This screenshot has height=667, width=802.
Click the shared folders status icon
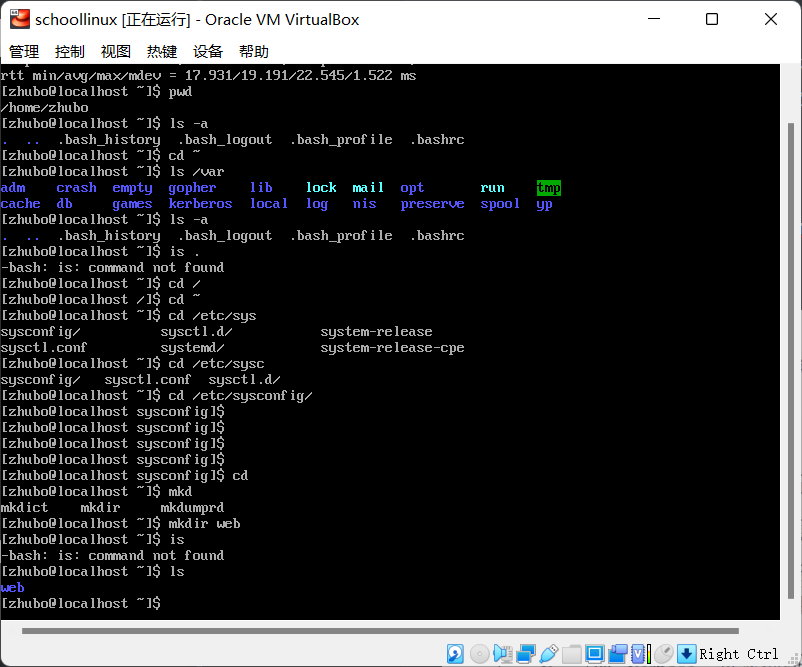pyautogui.click(x=572, y=653)
